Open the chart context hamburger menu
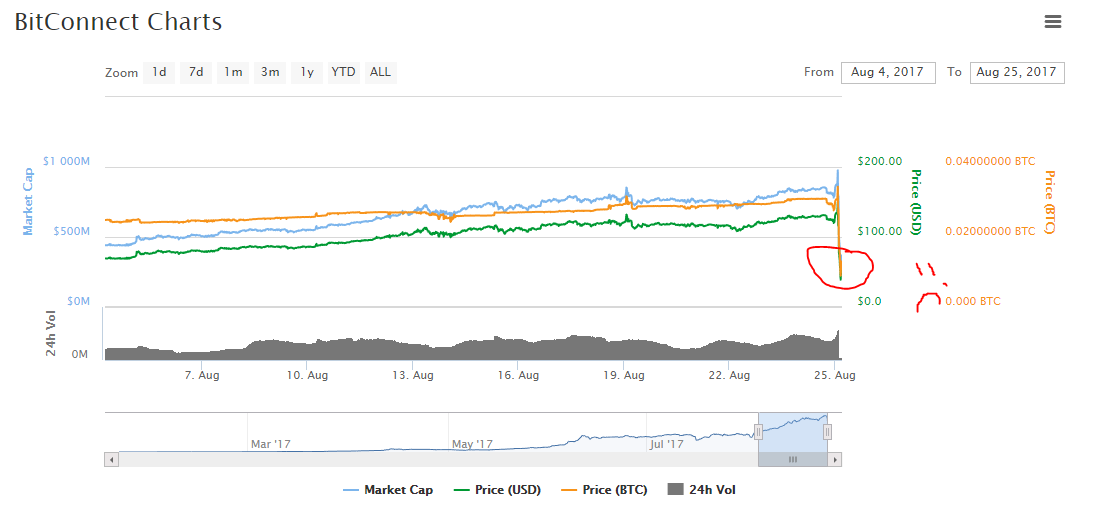This screenshot has width=1109, height=505. (x=1052, y=21)
